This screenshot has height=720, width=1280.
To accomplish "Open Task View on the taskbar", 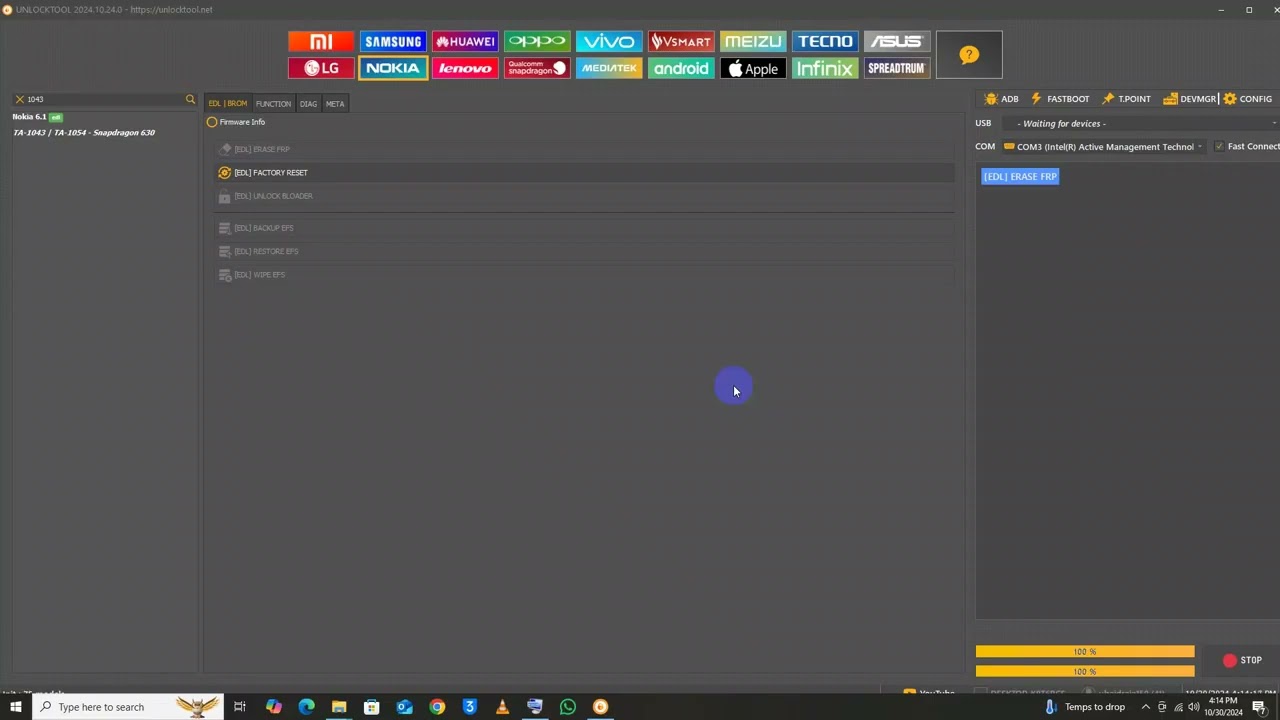I will coord(240,707).
